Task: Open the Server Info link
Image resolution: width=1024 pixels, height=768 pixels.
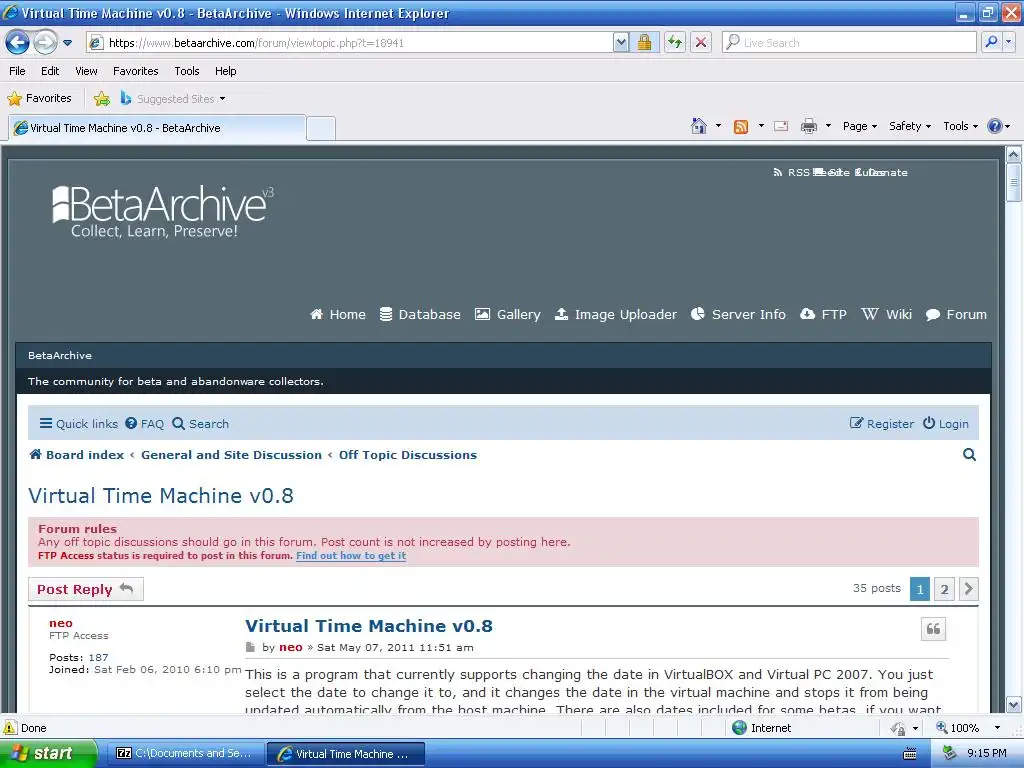Action: 738,315
